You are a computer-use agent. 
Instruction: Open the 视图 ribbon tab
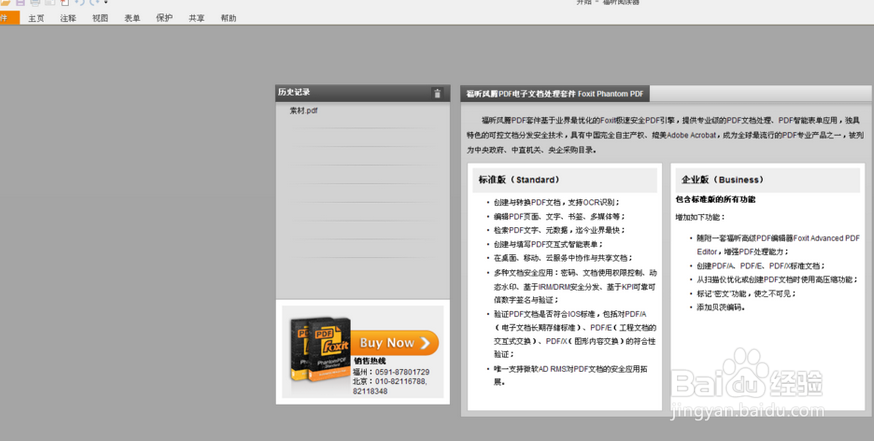pos(100,18)
